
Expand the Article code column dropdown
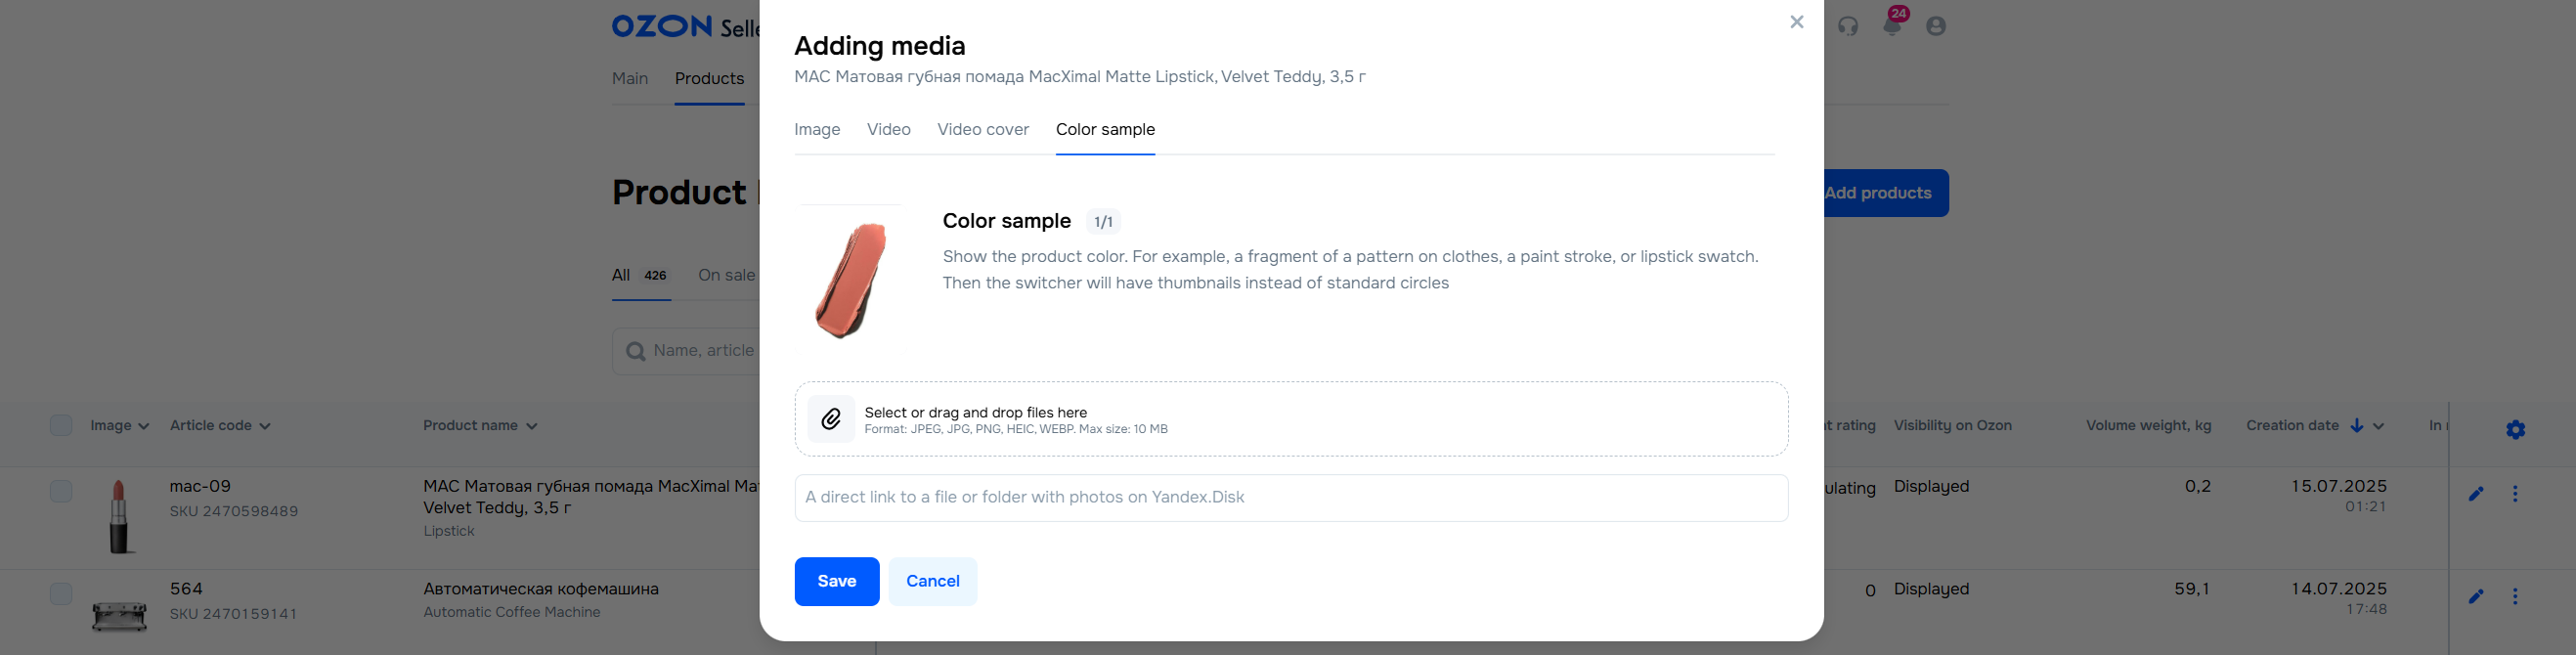click(x=265, y=426)
